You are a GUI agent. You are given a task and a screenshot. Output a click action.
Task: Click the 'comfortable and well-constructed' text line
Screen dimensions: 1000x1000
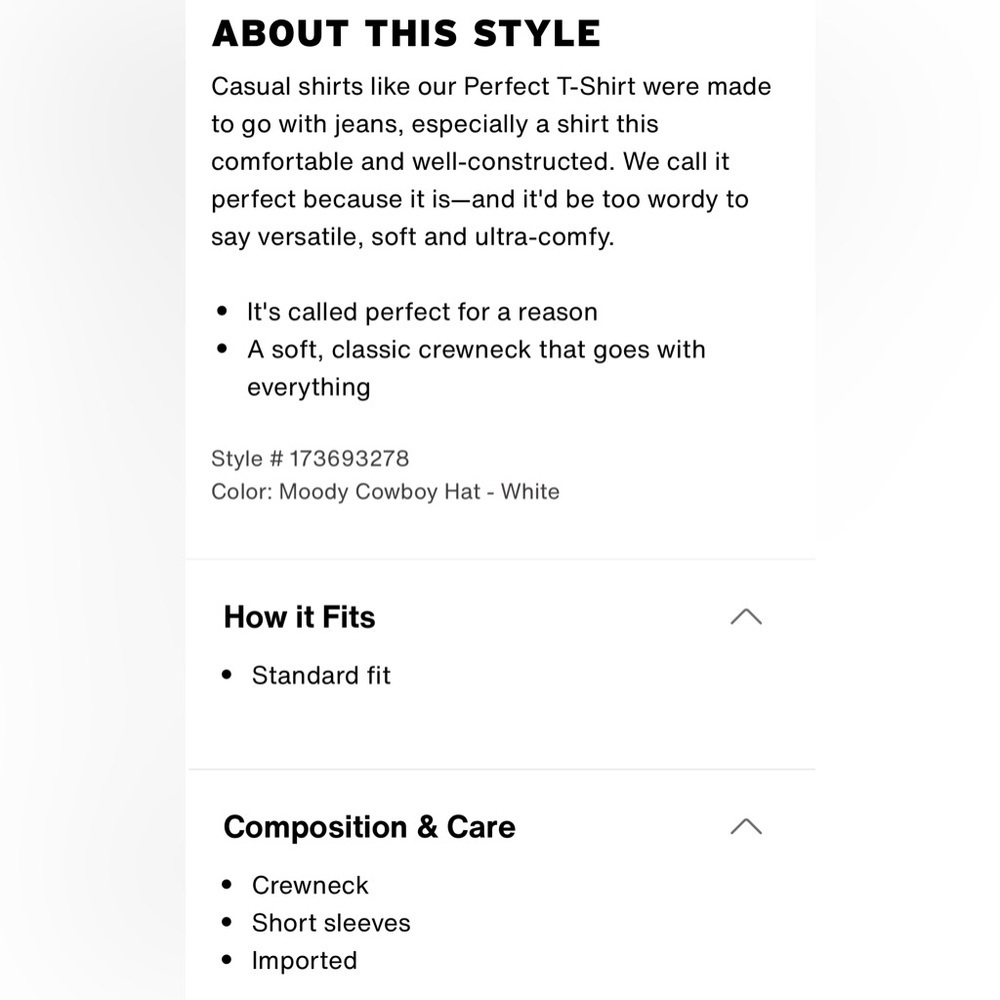(x=413, y=161)
